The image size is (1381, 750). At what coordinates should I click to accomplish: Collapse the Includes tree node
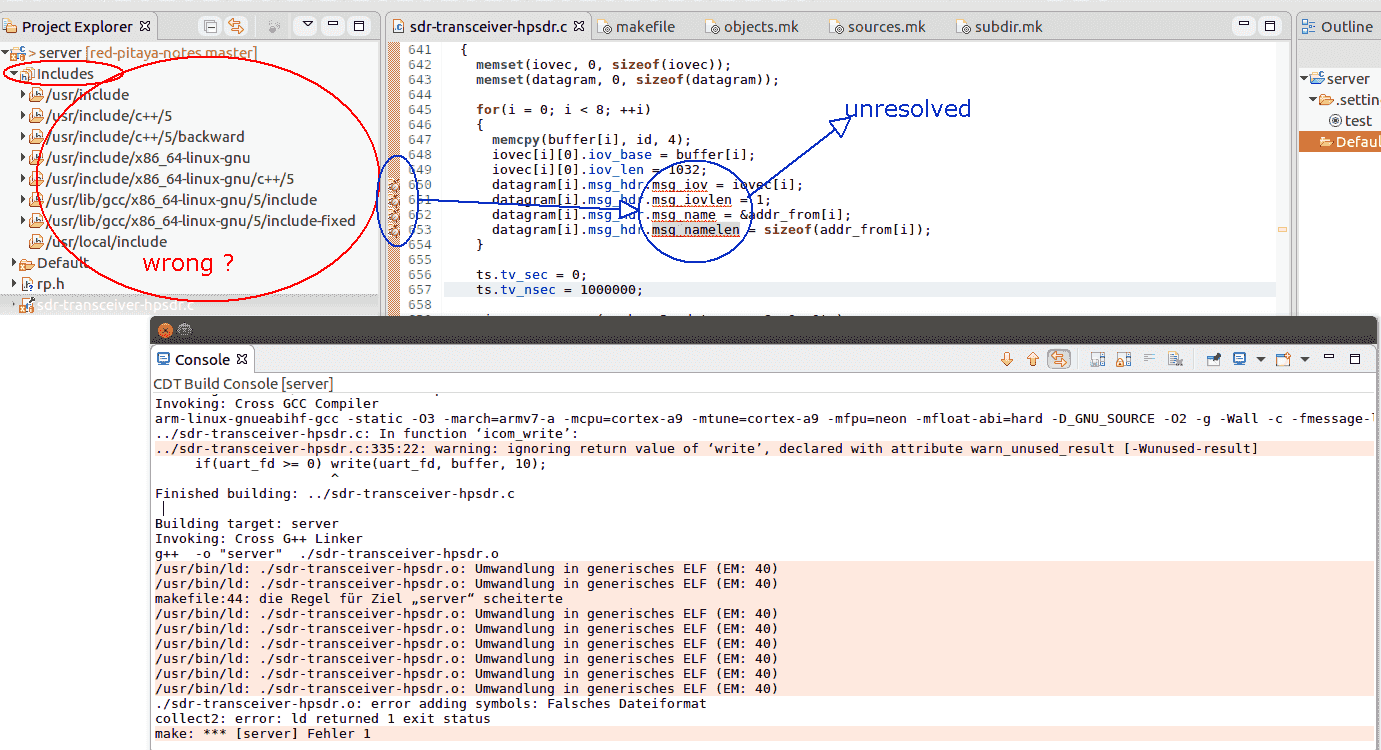[14, 74]
